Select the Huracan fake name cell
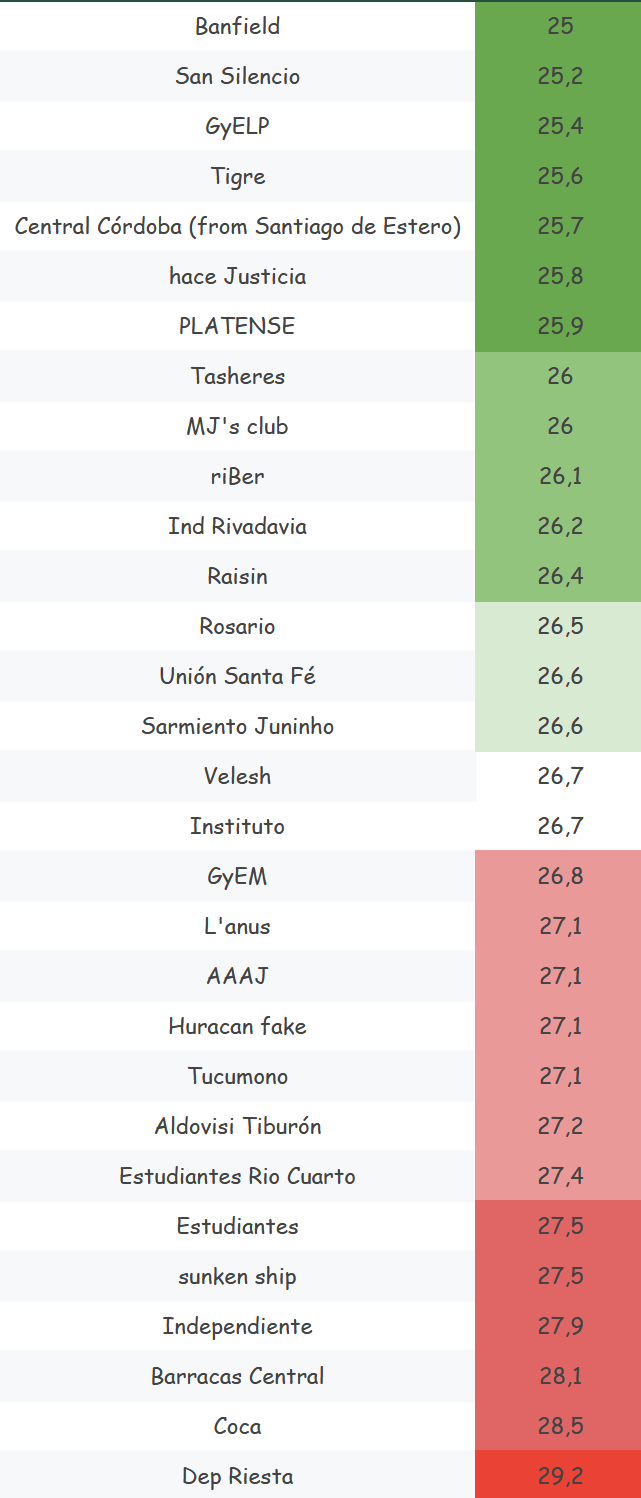The height and width of the screenshot is (1498, 641). click(x=238, y=1027)
